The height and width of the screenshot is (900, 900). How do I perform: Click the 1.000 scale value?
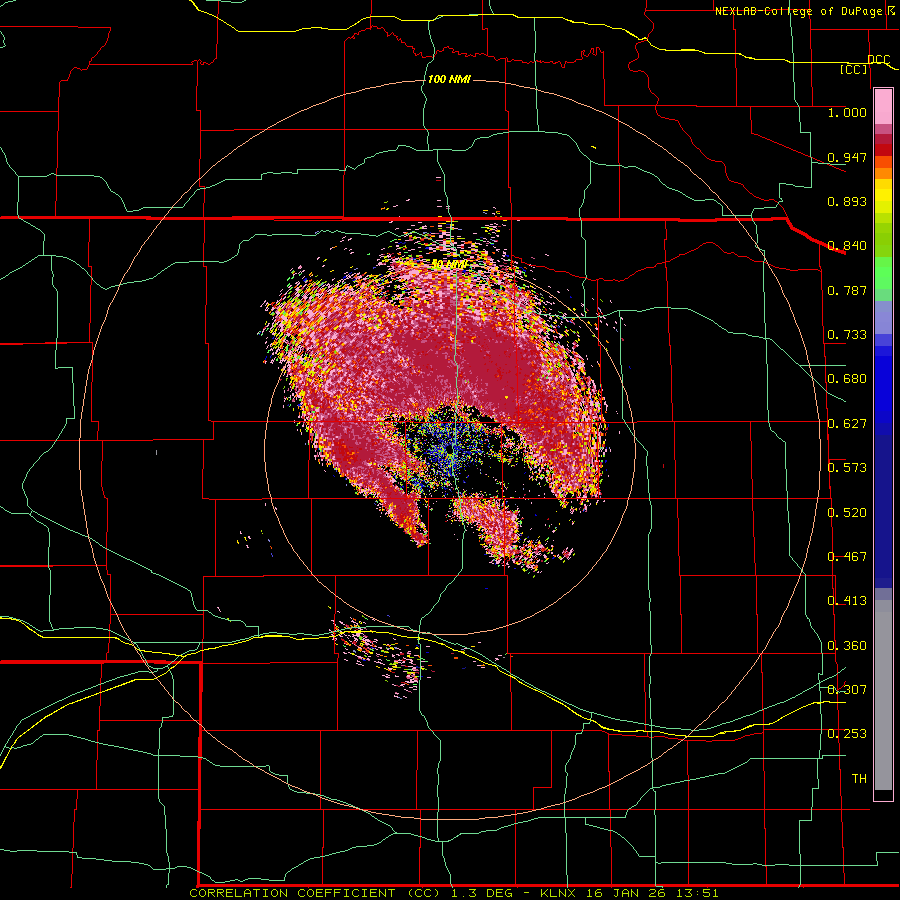(847, 112)
